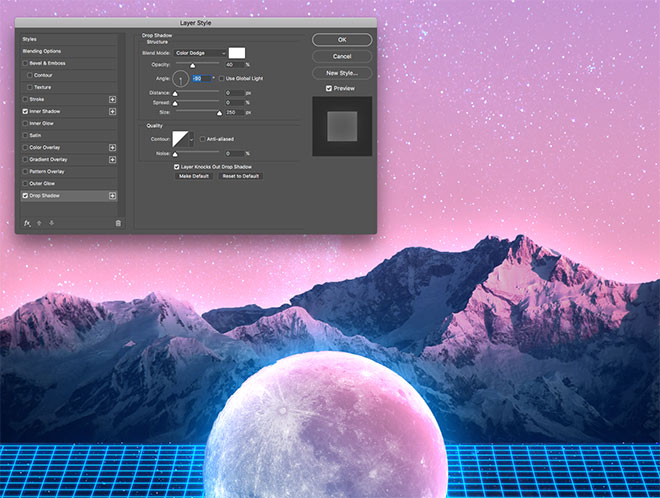Click the Spread value field
660x498 pixels.
tap(235, 103)
